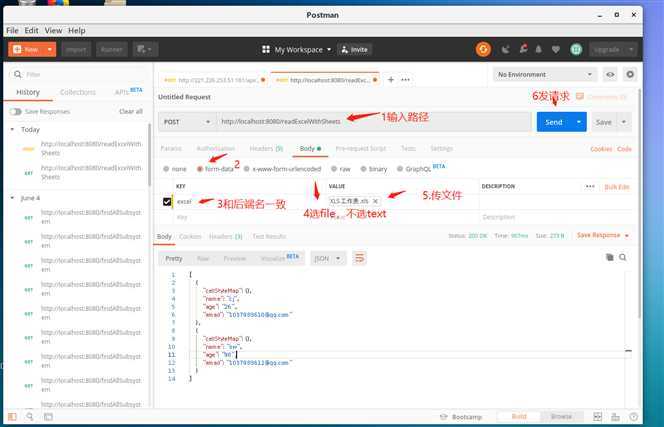Toggle the Save Responses switch

pyautogui.click(x=16, y=111)
